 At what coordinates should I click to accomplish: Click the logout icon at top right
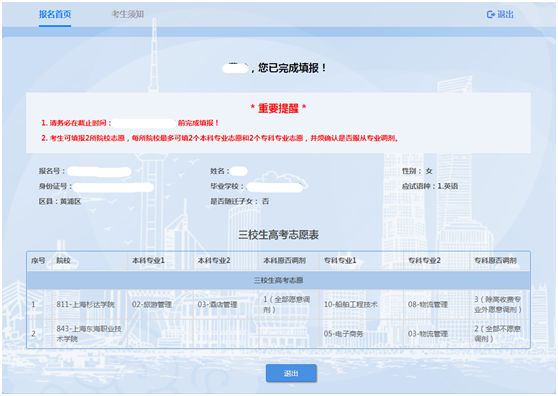point(491,14)
